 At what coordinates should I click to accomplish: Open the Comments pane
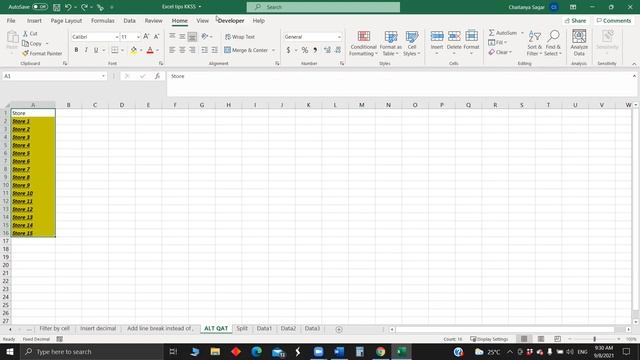point(614,21)
